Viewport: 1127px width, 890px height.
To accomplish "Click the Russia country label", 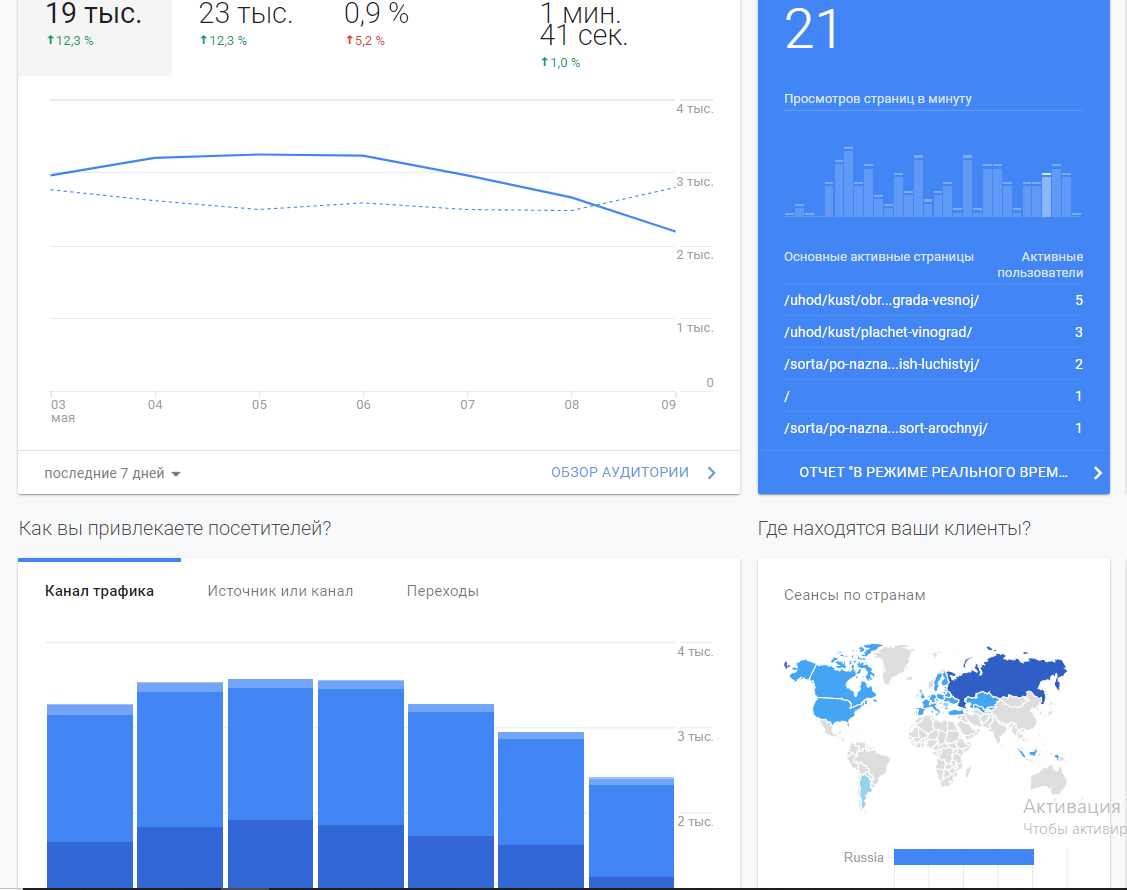I will 863,858.
